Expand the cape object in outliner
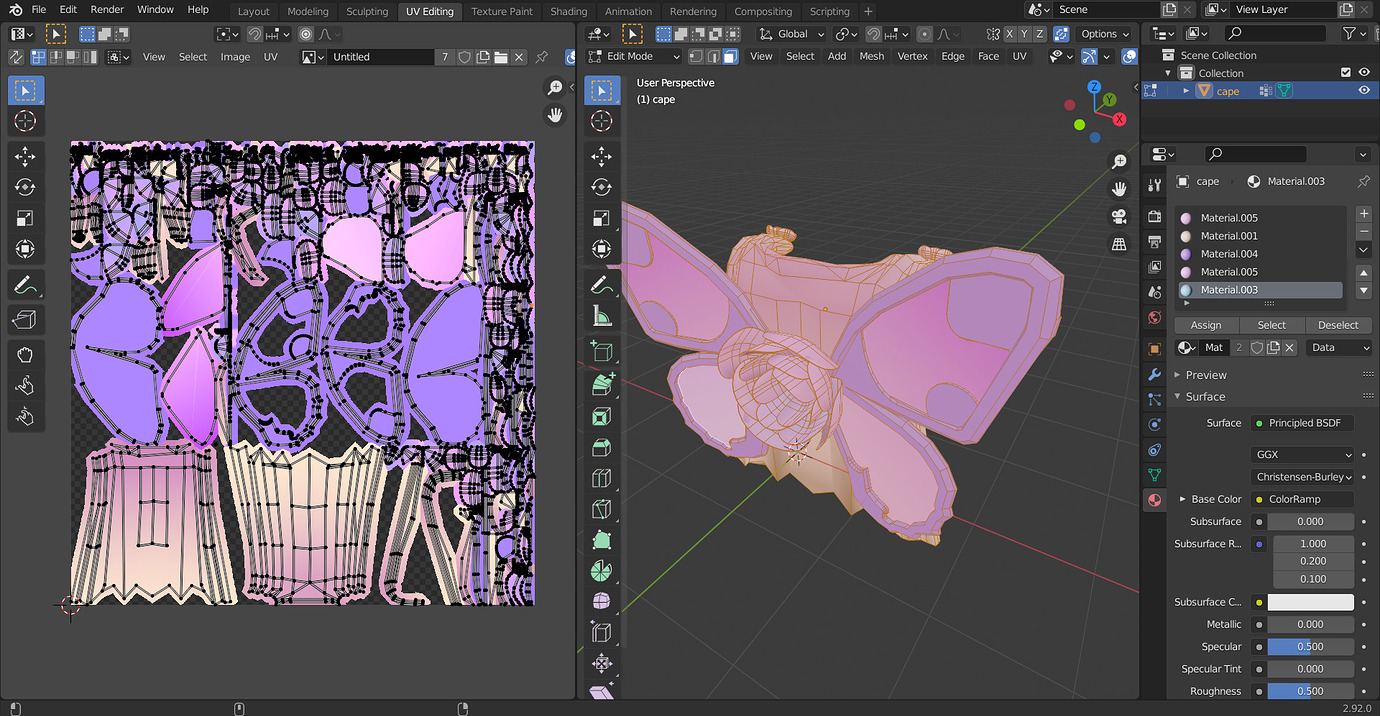The image size is (1380, 716). 1186,91
